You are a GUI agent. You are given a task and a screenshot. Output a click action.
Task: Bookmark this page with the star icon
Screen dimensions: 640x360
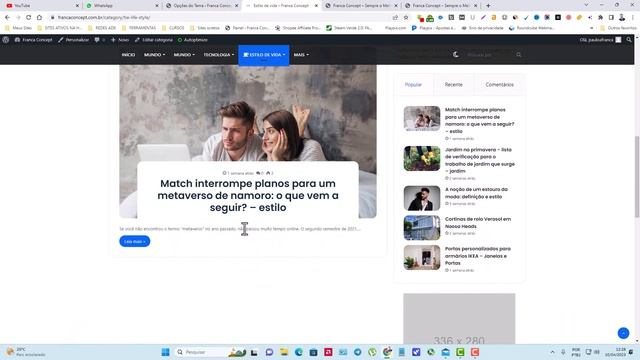(406, 18)
